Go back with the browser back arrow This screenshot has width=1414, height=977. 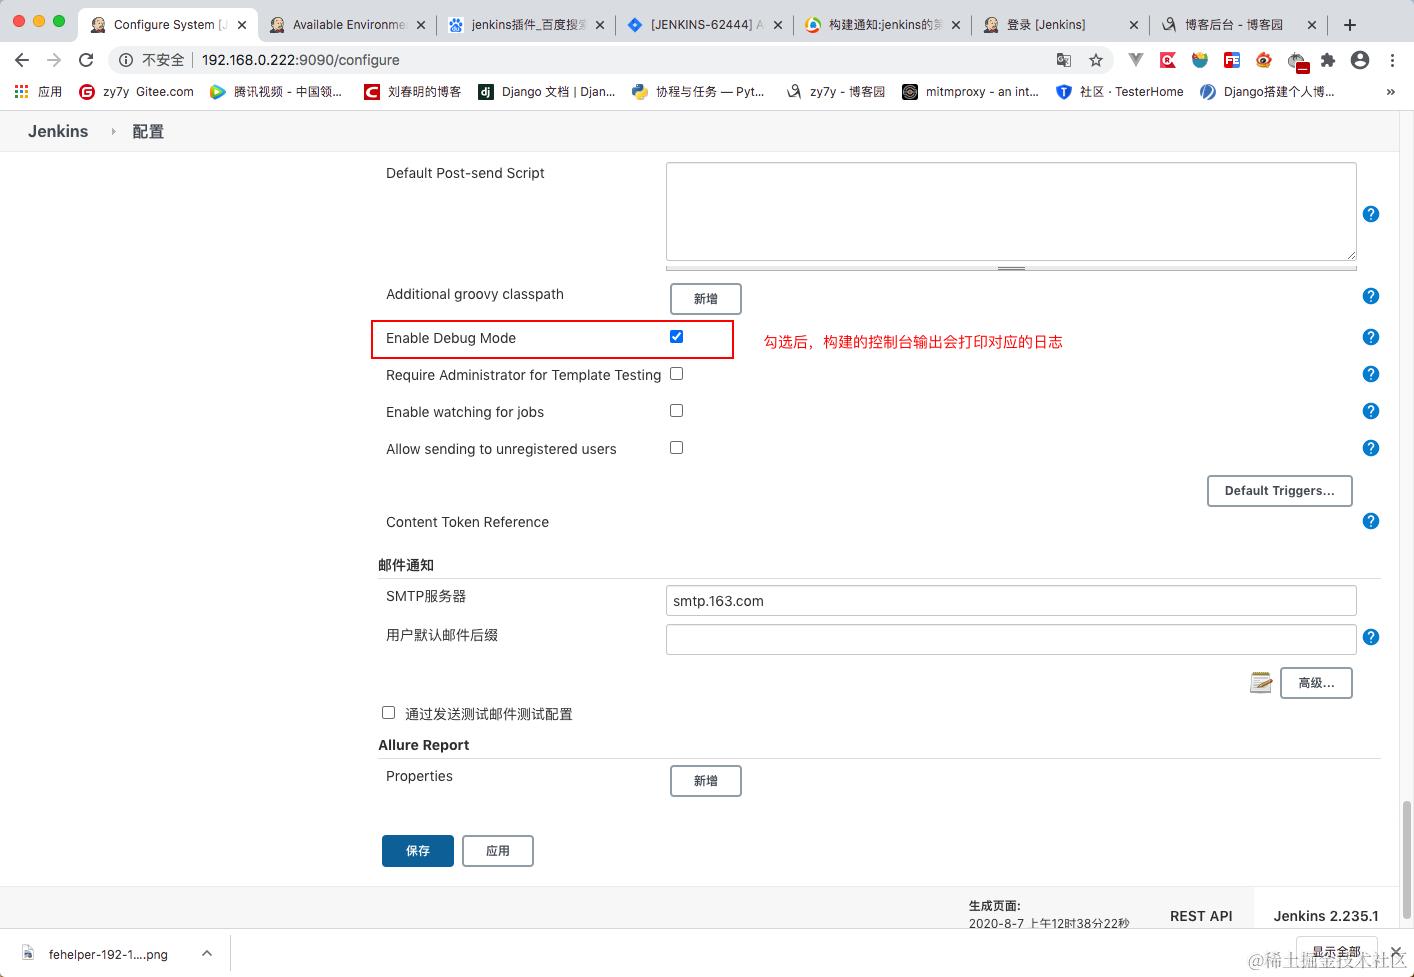(22, 60)
